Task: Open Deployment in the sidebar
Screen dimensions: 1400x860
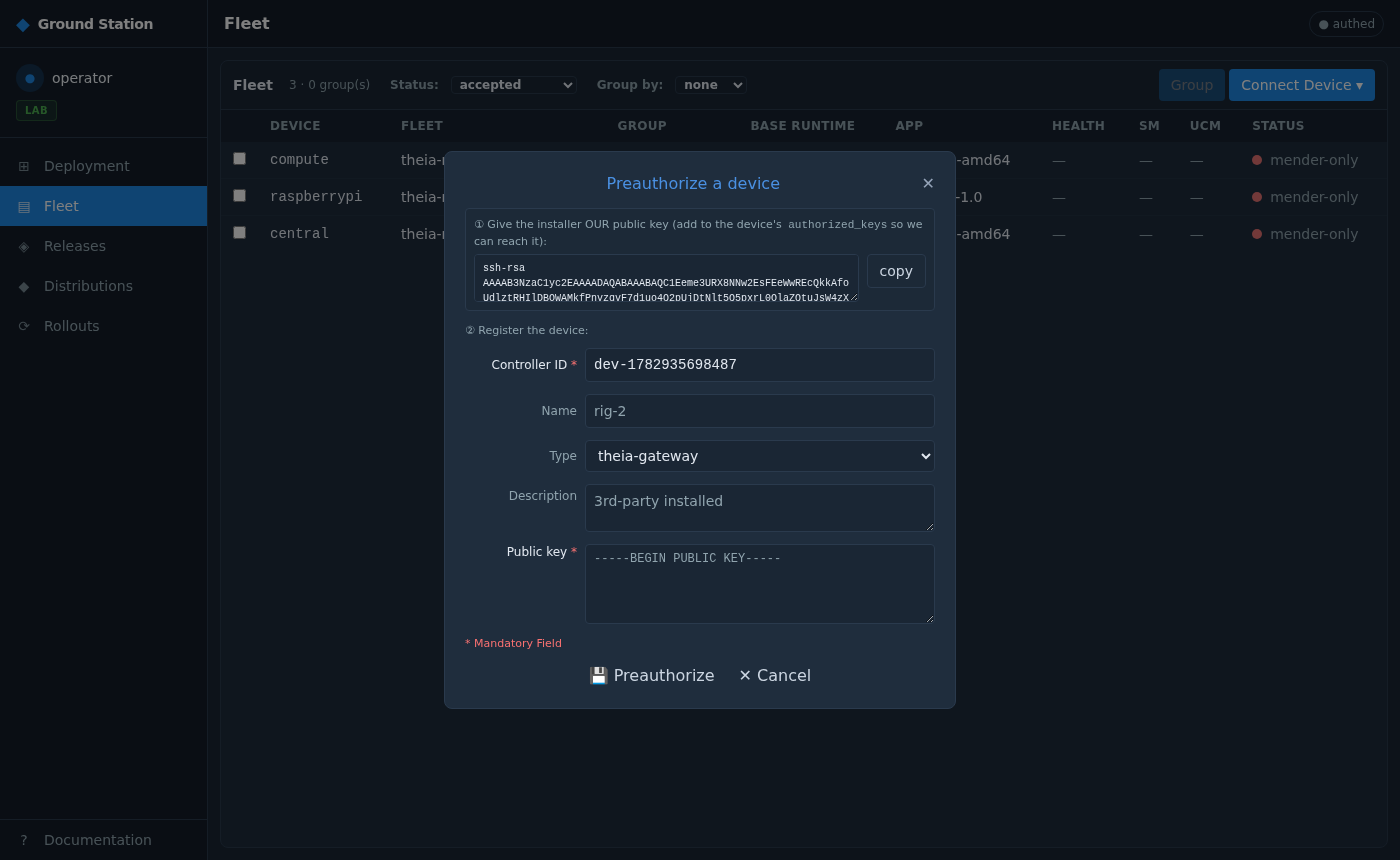Action: [x=104, y=166]
